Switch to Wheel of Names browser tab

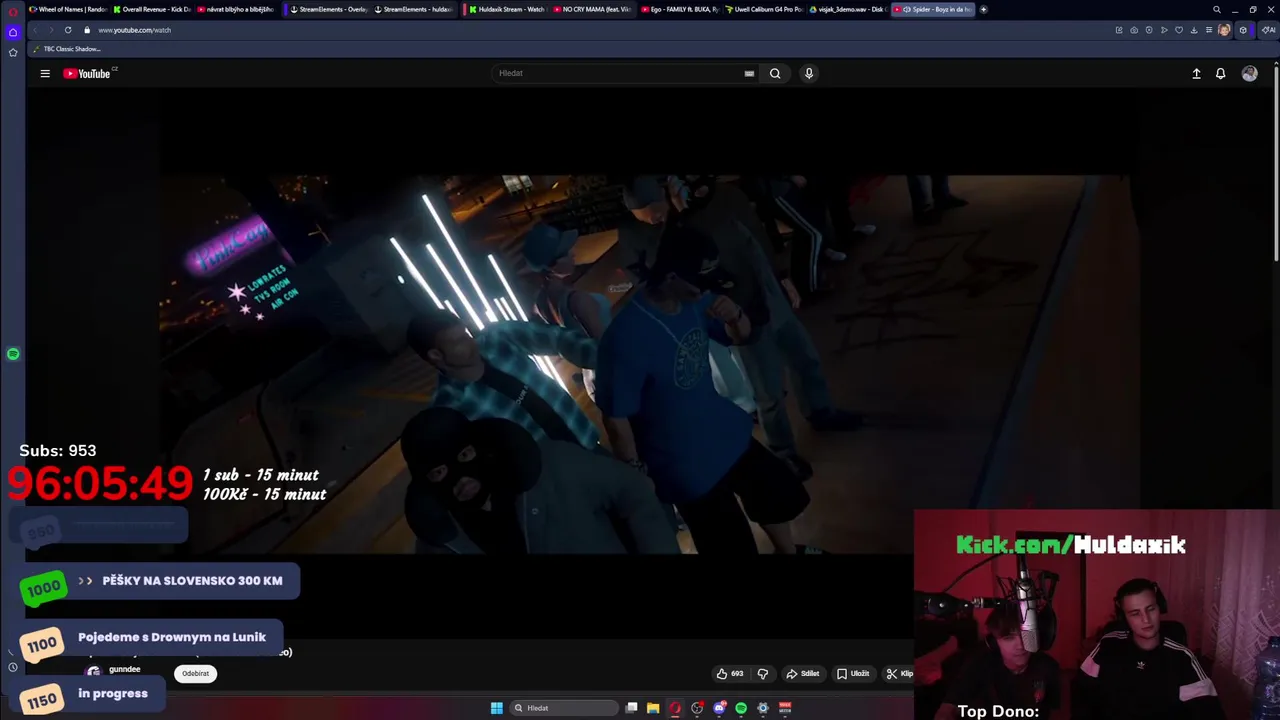[x=67, y=9]
